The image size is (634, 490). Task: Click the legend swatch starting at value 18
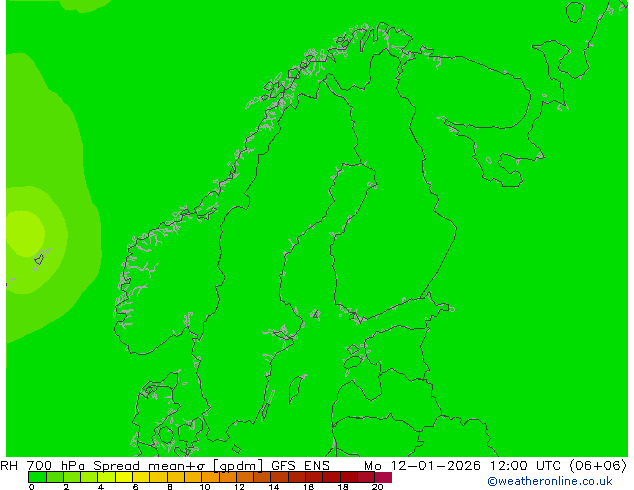[x=349, y=477]
